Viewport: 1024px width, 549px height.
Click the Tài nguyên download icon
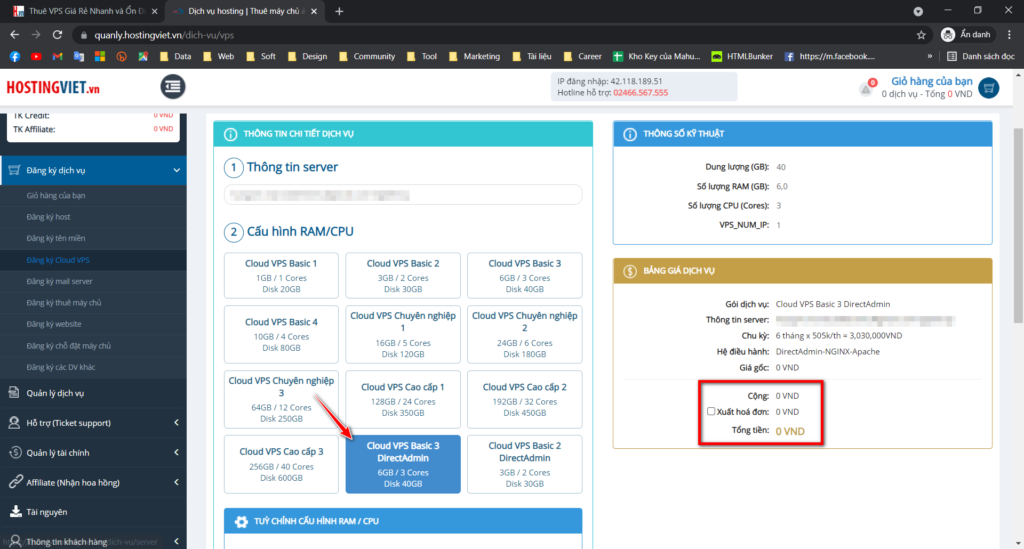[15, 511]
